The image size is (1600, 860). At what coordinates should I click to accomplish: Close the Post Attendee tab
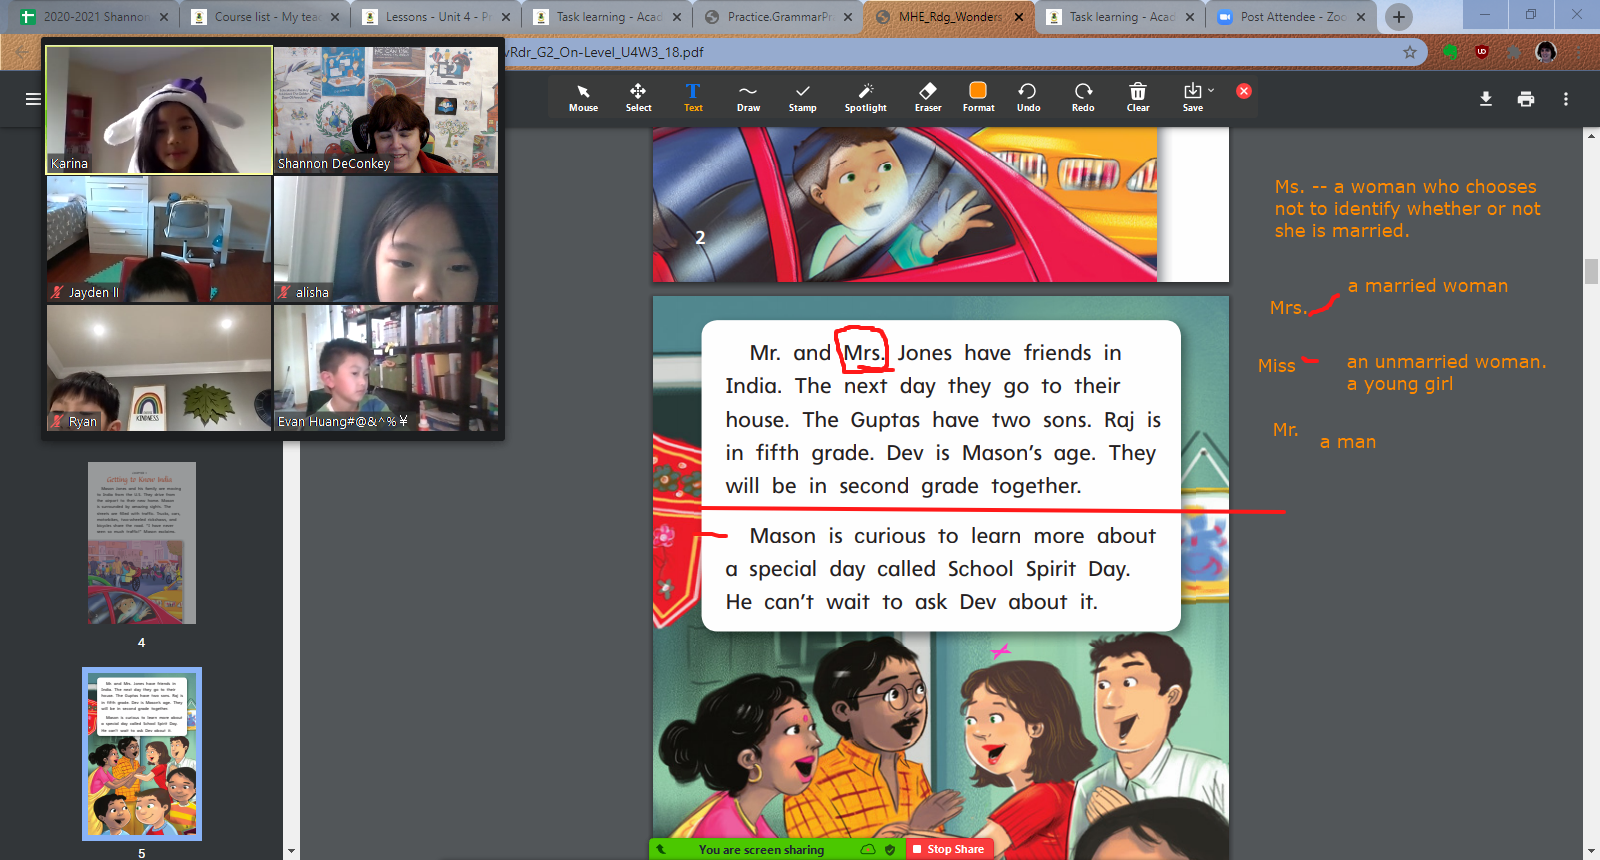(x=1361, y=17)
